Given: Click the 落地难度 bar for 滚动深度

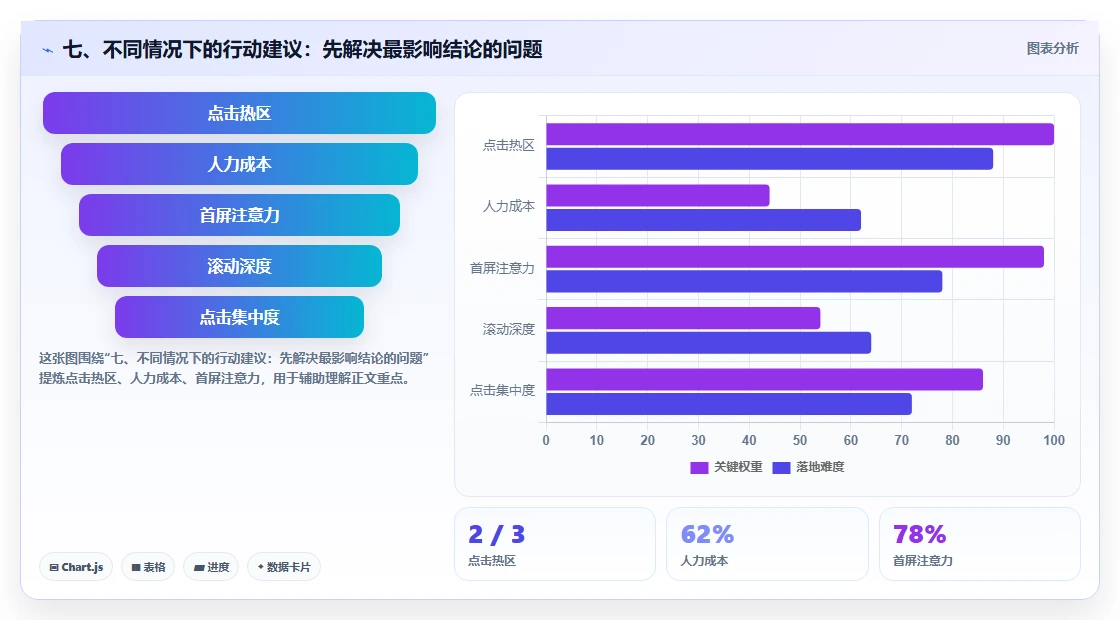Looking at the screenshot, I should pyautogui.click(x=709, y=343).
